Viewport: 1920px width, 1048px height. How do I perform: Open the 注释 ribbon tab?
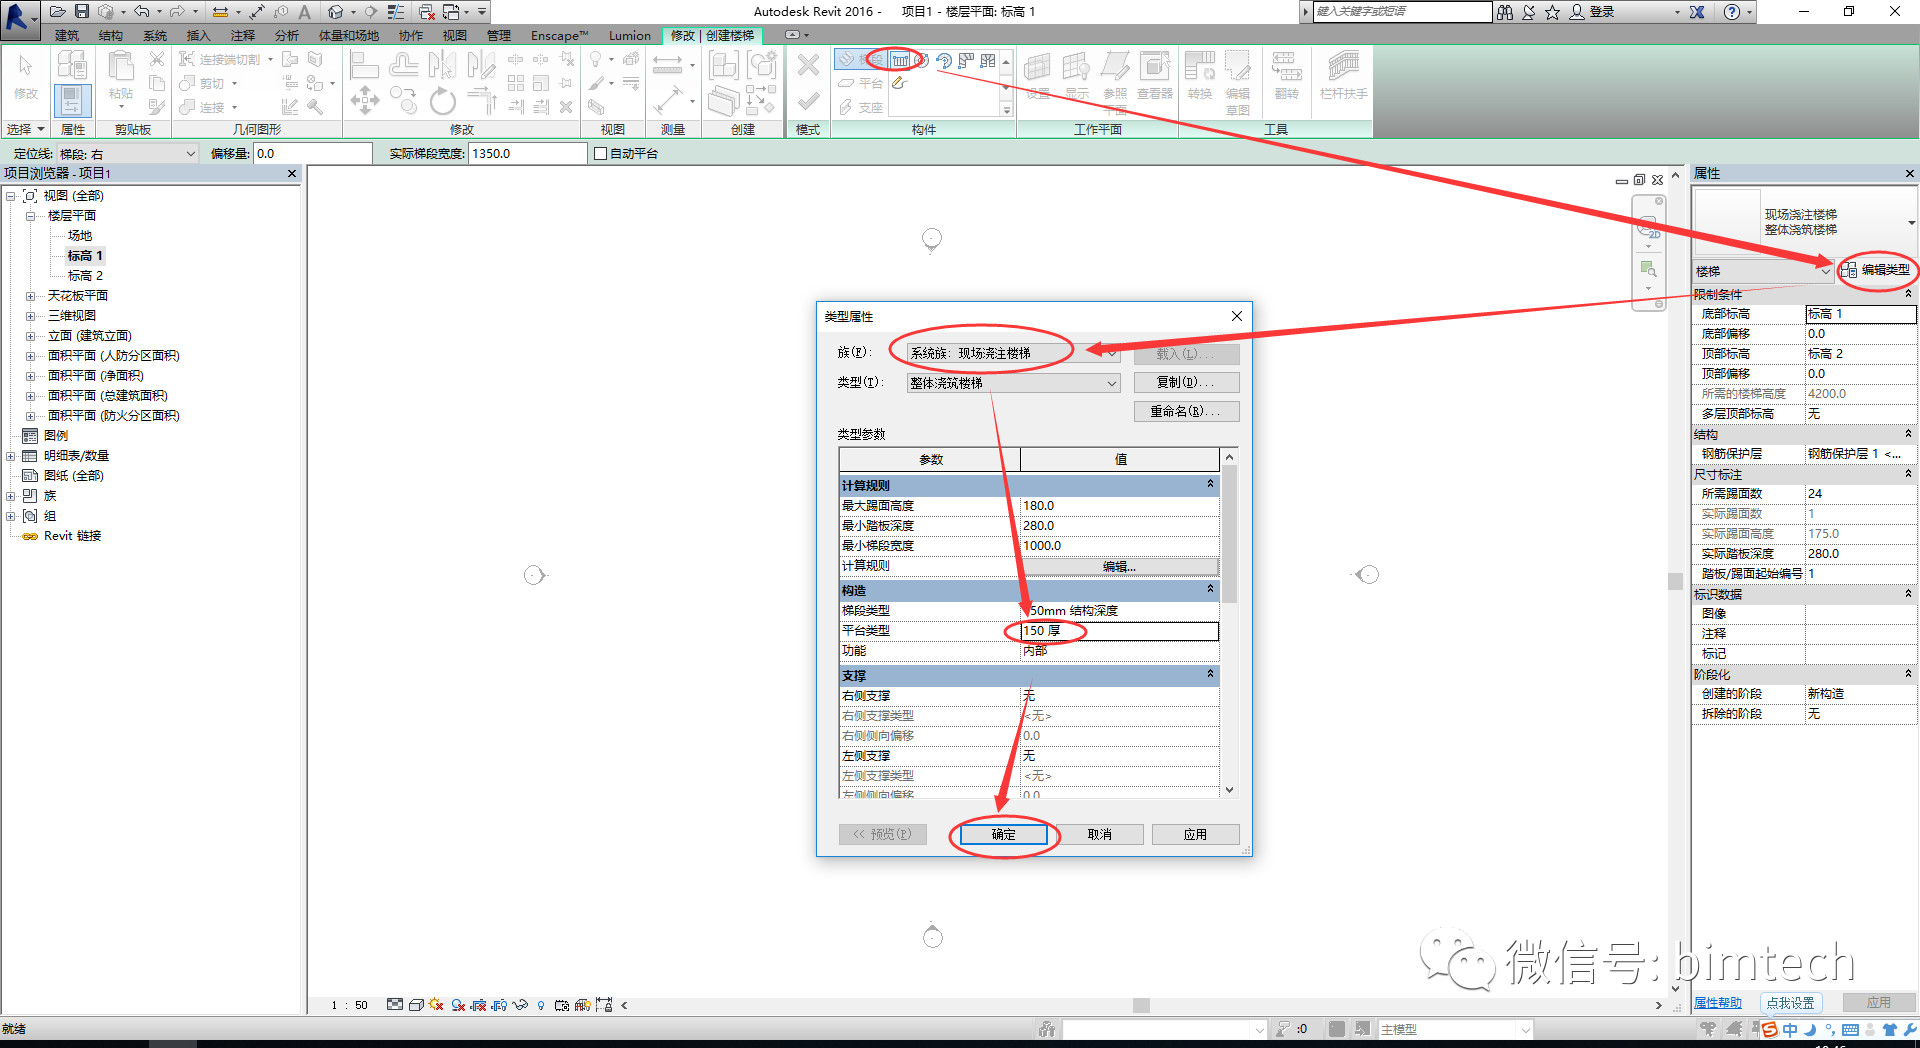click(x=243, y=35)
